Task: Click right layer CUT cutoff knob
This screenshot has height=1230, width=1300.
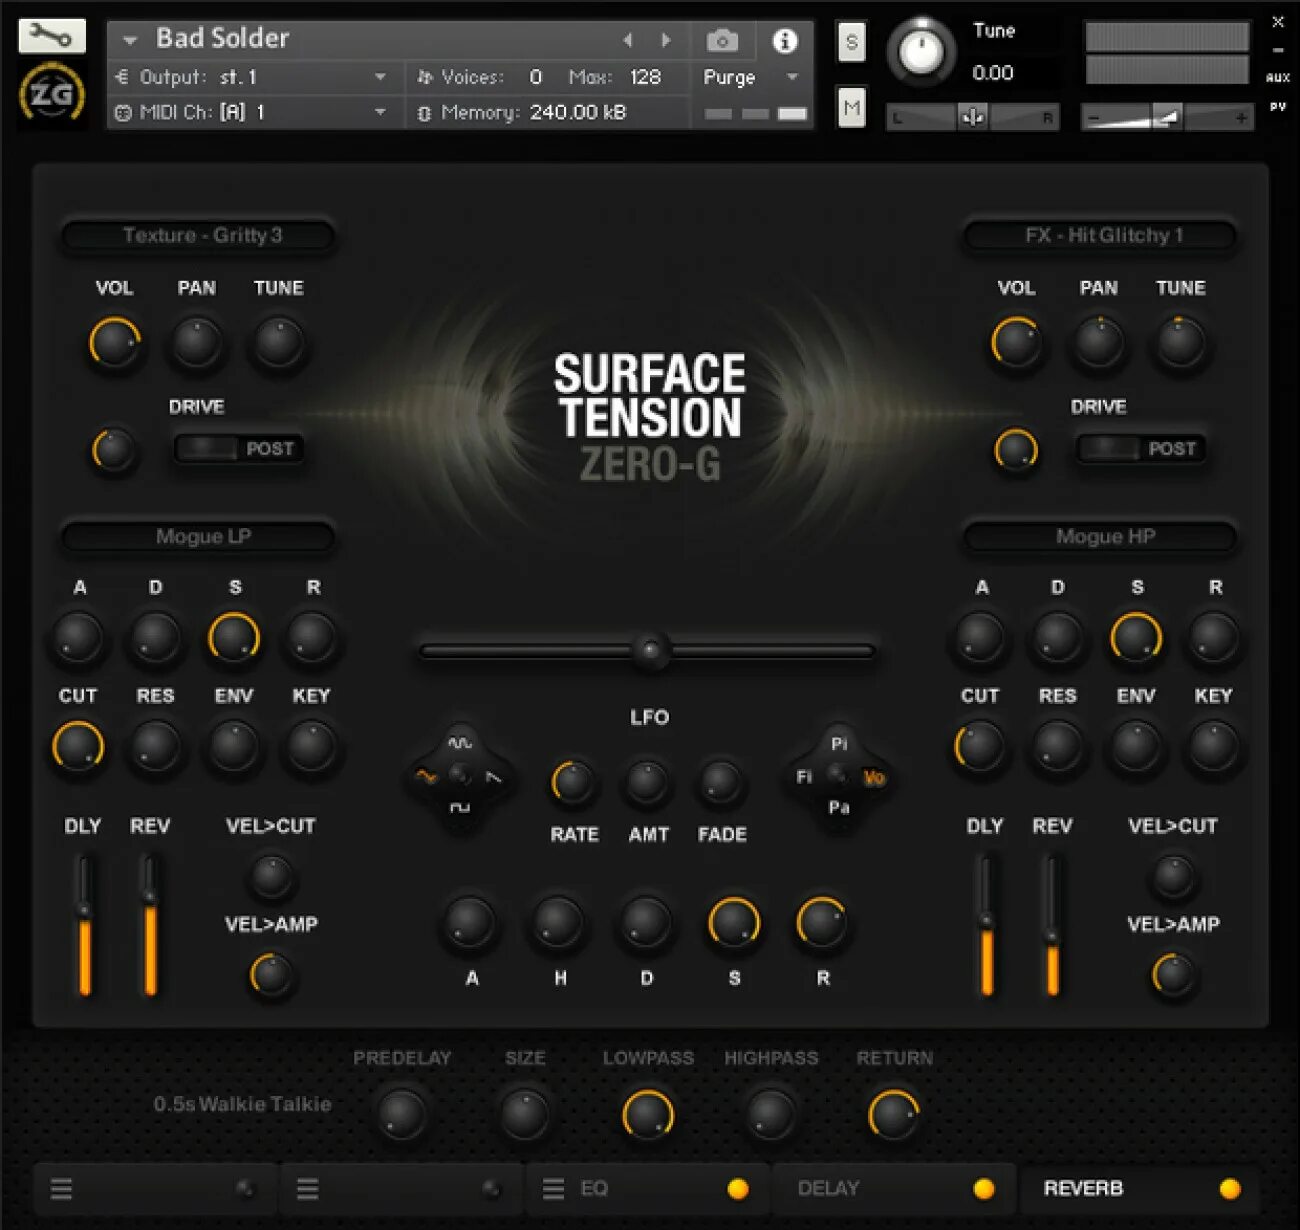Action: (980, 746)
